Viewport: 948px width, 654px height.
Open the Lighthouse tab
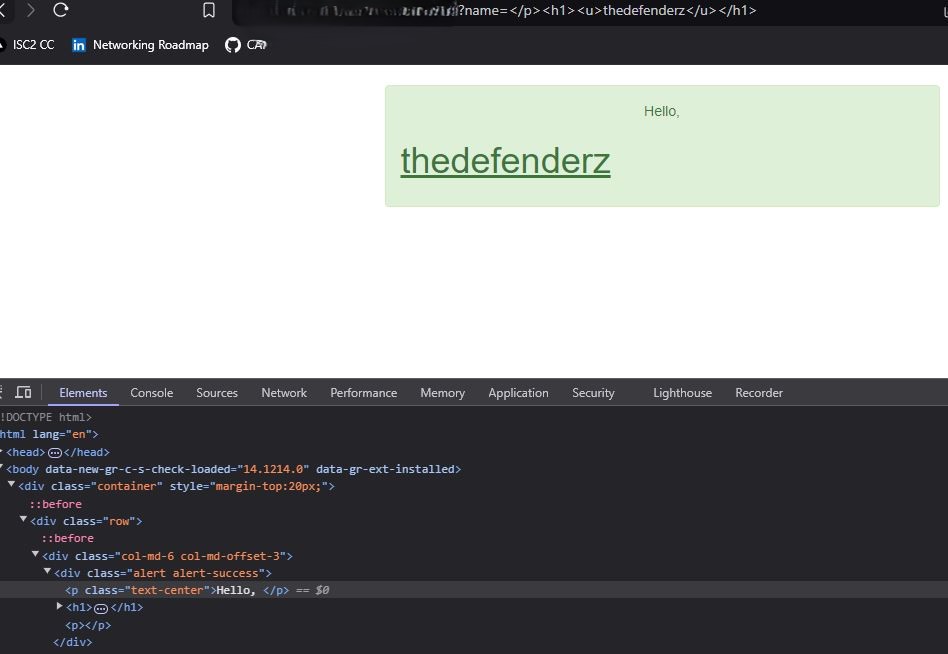click(x=682, y=393)
